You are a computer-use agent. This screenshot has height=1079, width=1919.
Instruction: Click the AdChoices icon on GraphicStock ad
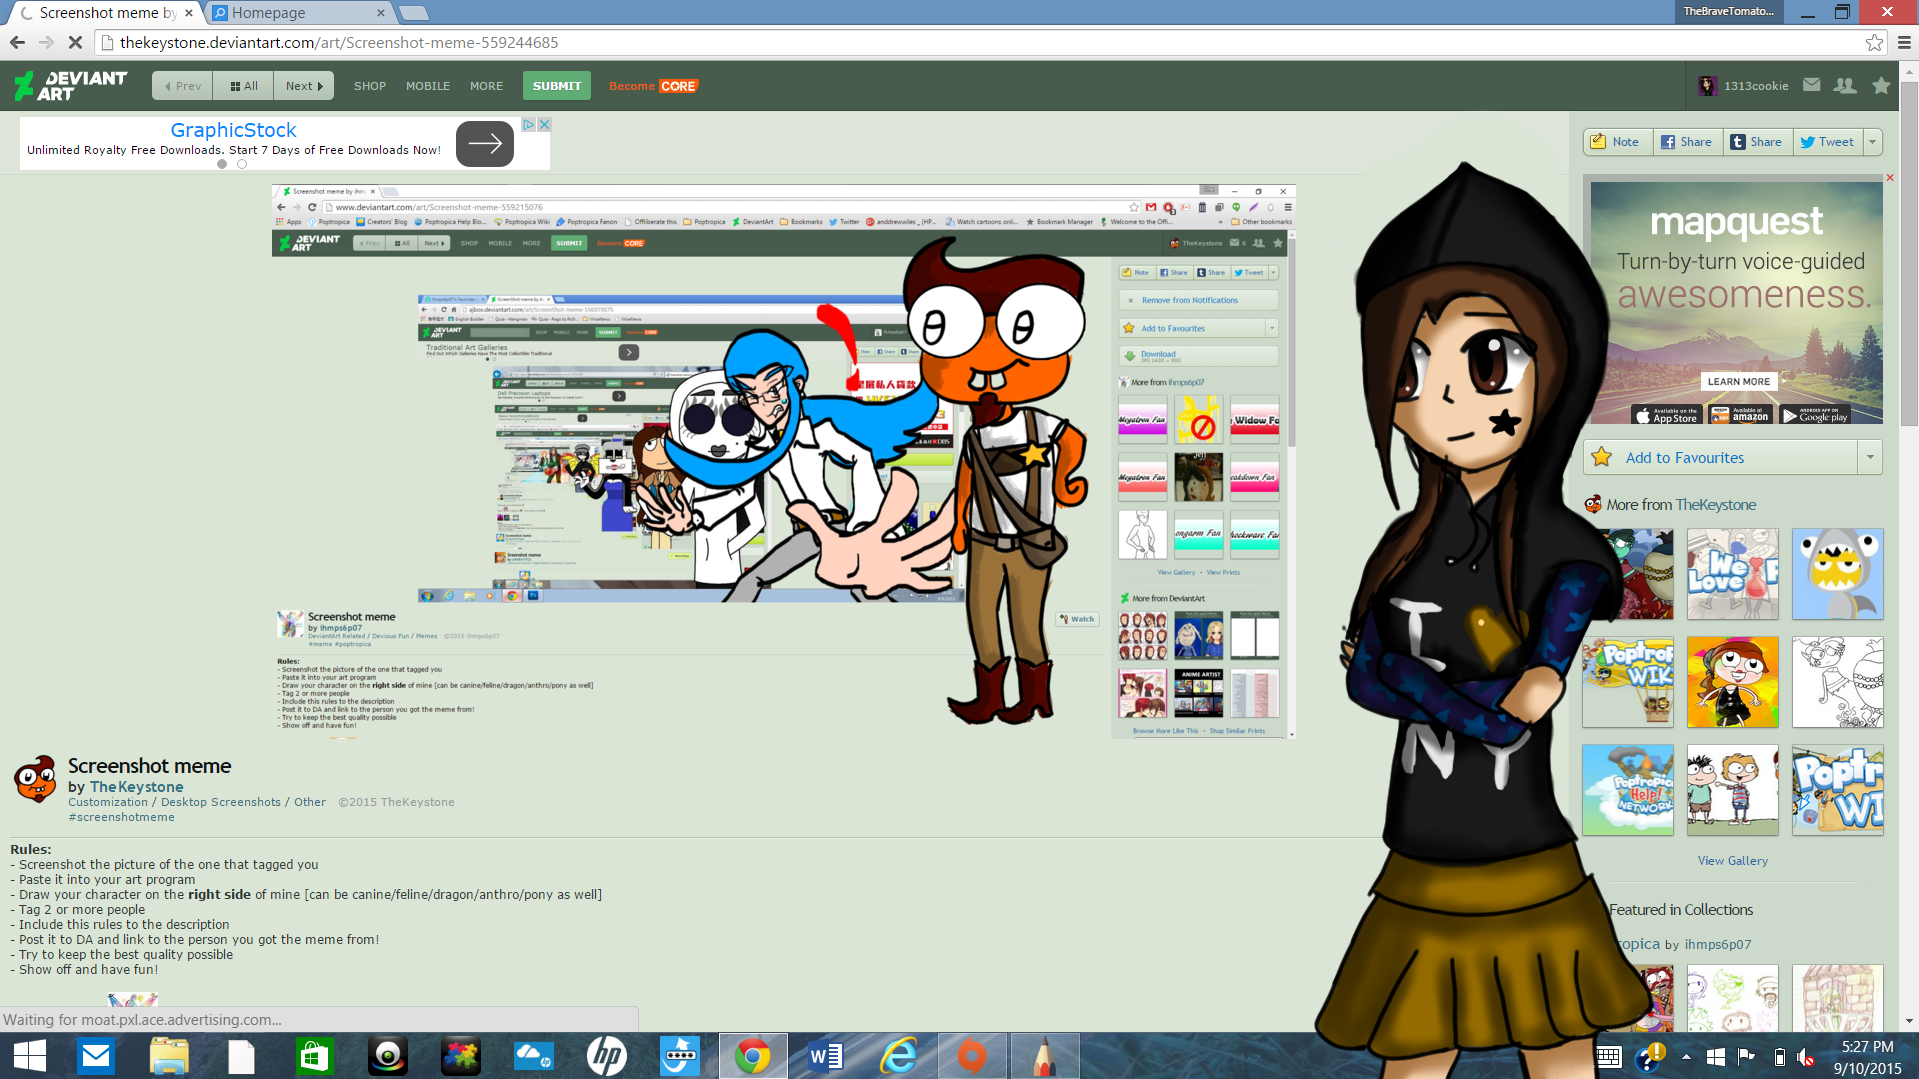pyautogui.click(x=529, y=124)
